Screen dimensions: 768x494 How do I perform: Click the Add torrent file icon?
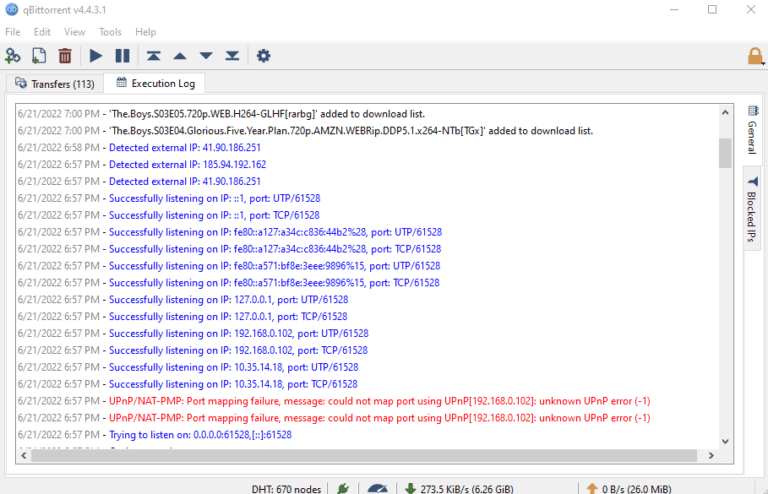(39, 56)
